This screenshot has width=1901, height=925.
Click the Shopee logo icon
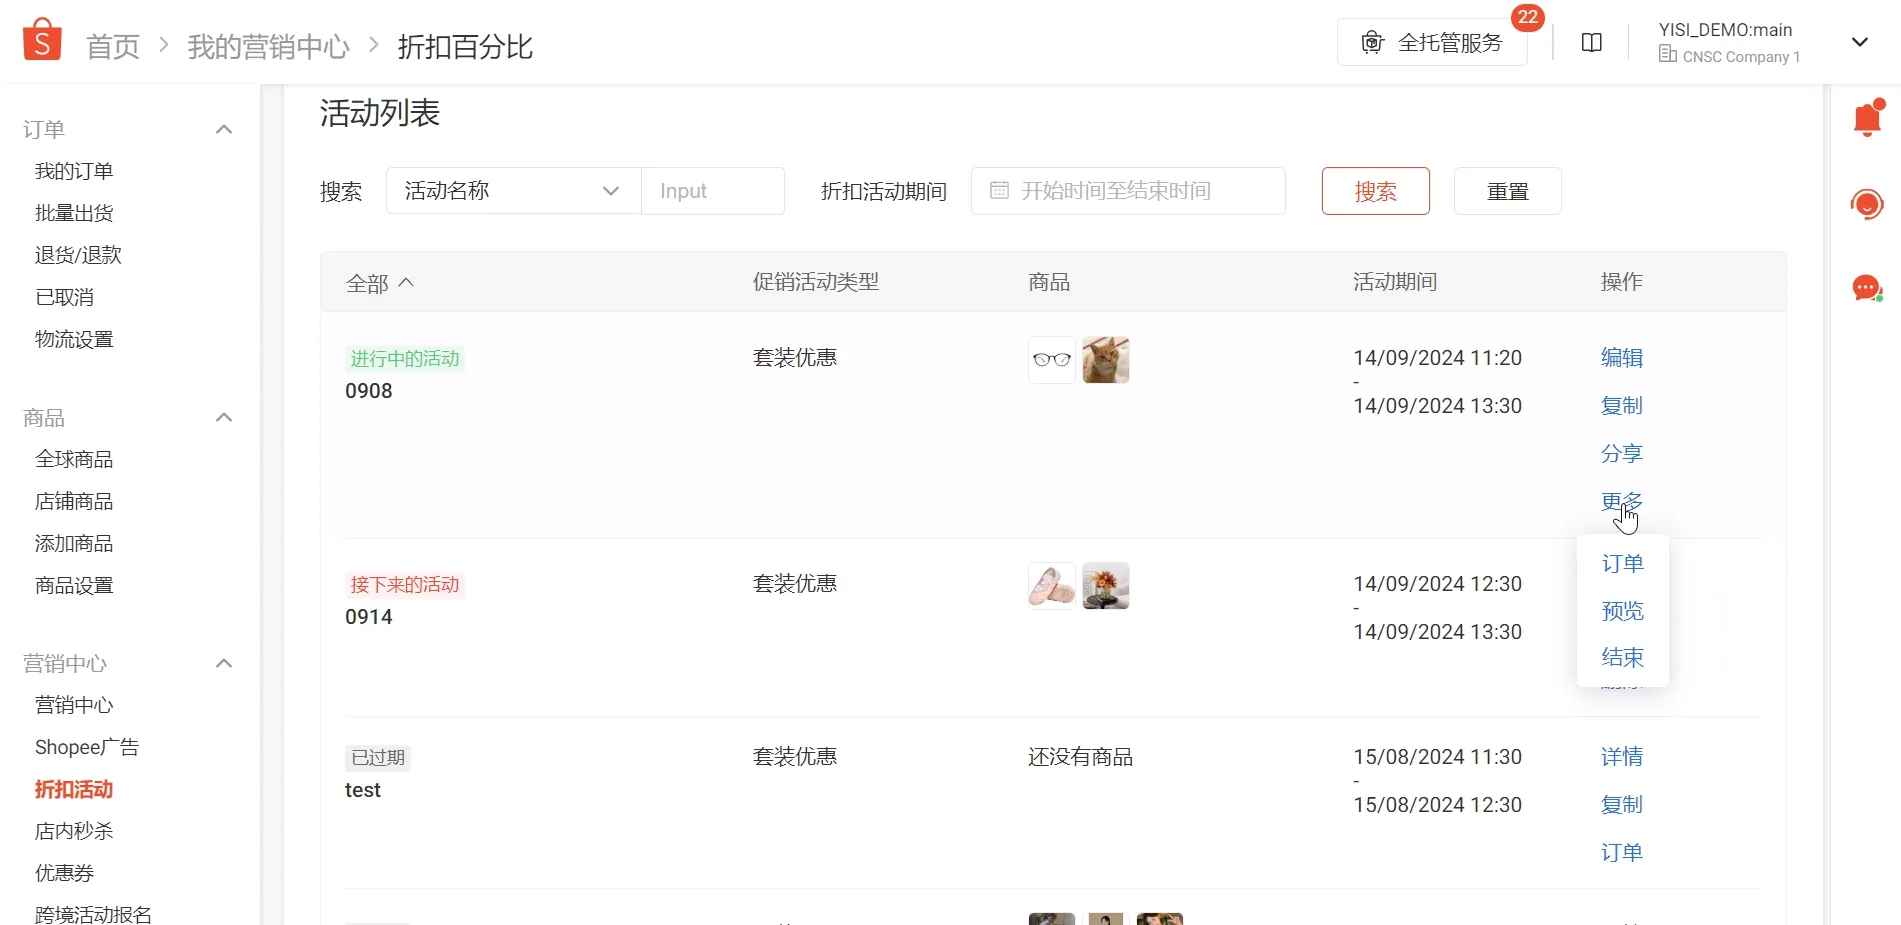(x=41, y=39)
